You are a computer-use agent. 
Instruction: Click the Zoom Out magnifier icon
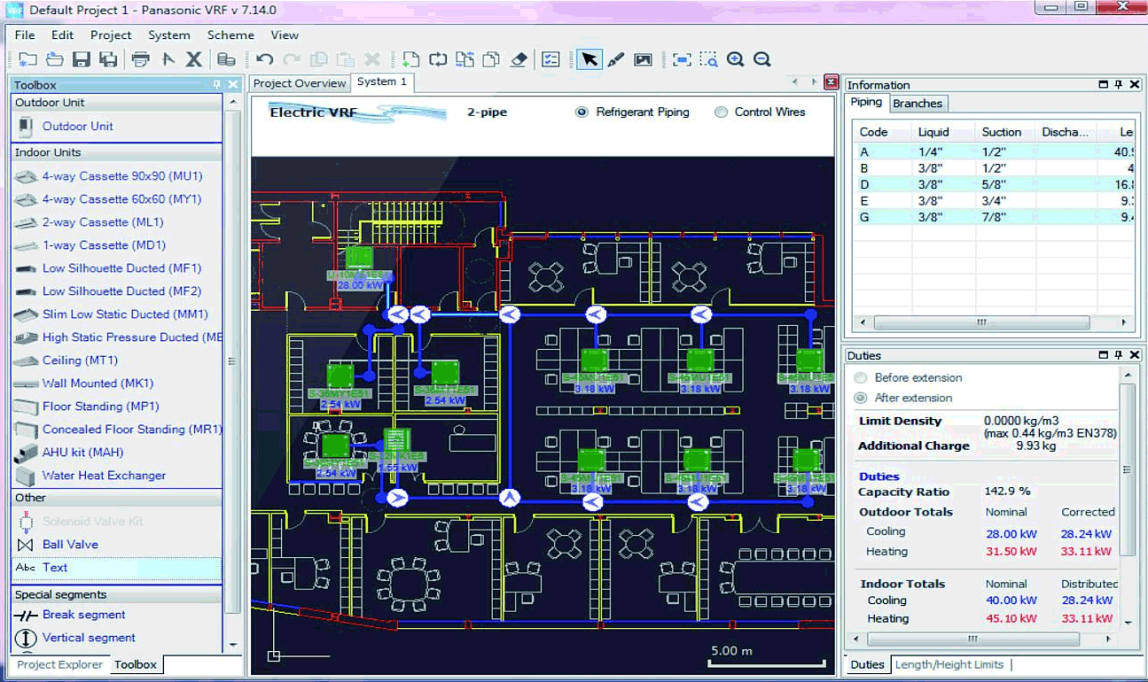pyautogui.click(x=762, y=59)
